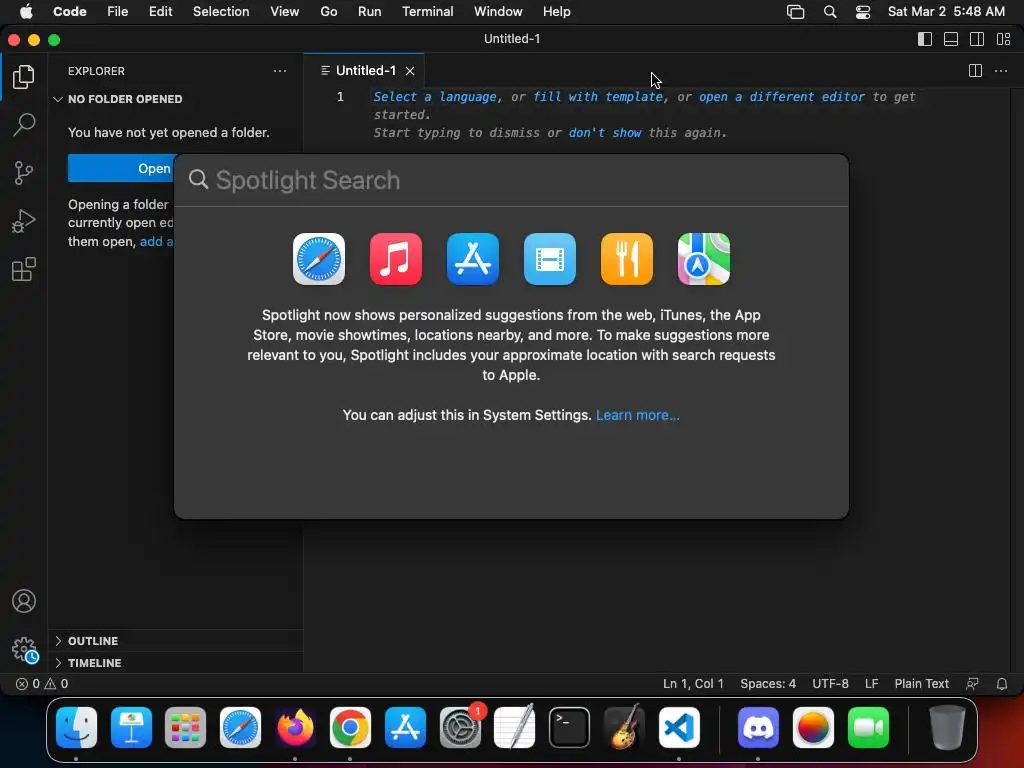Open restaurants fork-and-knife icon in Spotlight
1024x768 pixels.
click(x=627, y=259)
